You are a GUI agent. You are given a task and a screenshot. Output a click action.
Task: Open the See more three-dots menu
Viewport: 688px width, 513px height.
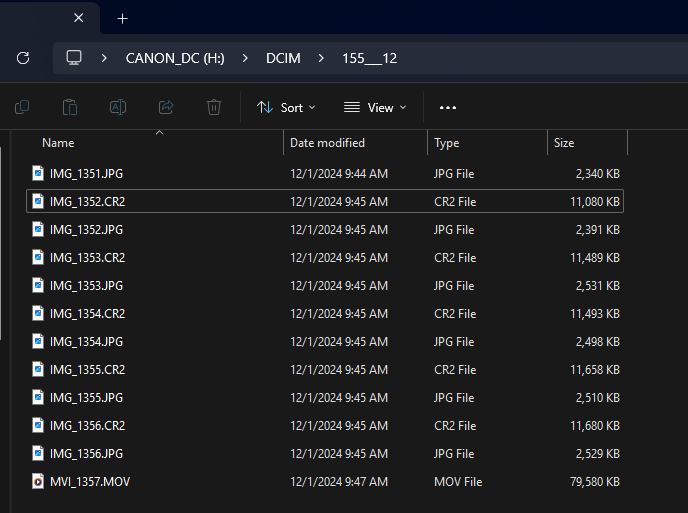[x=448, y=107]
